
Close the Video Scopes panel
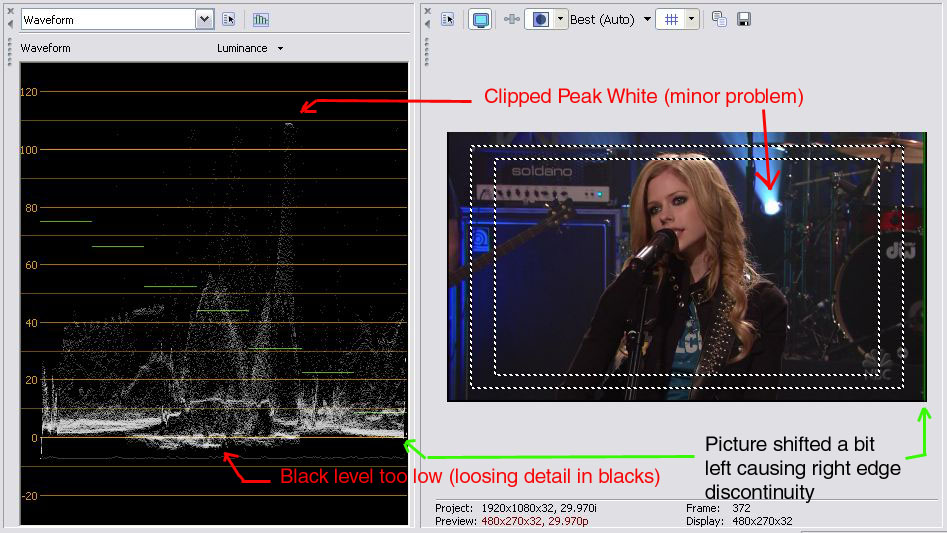tap(10, 11)
